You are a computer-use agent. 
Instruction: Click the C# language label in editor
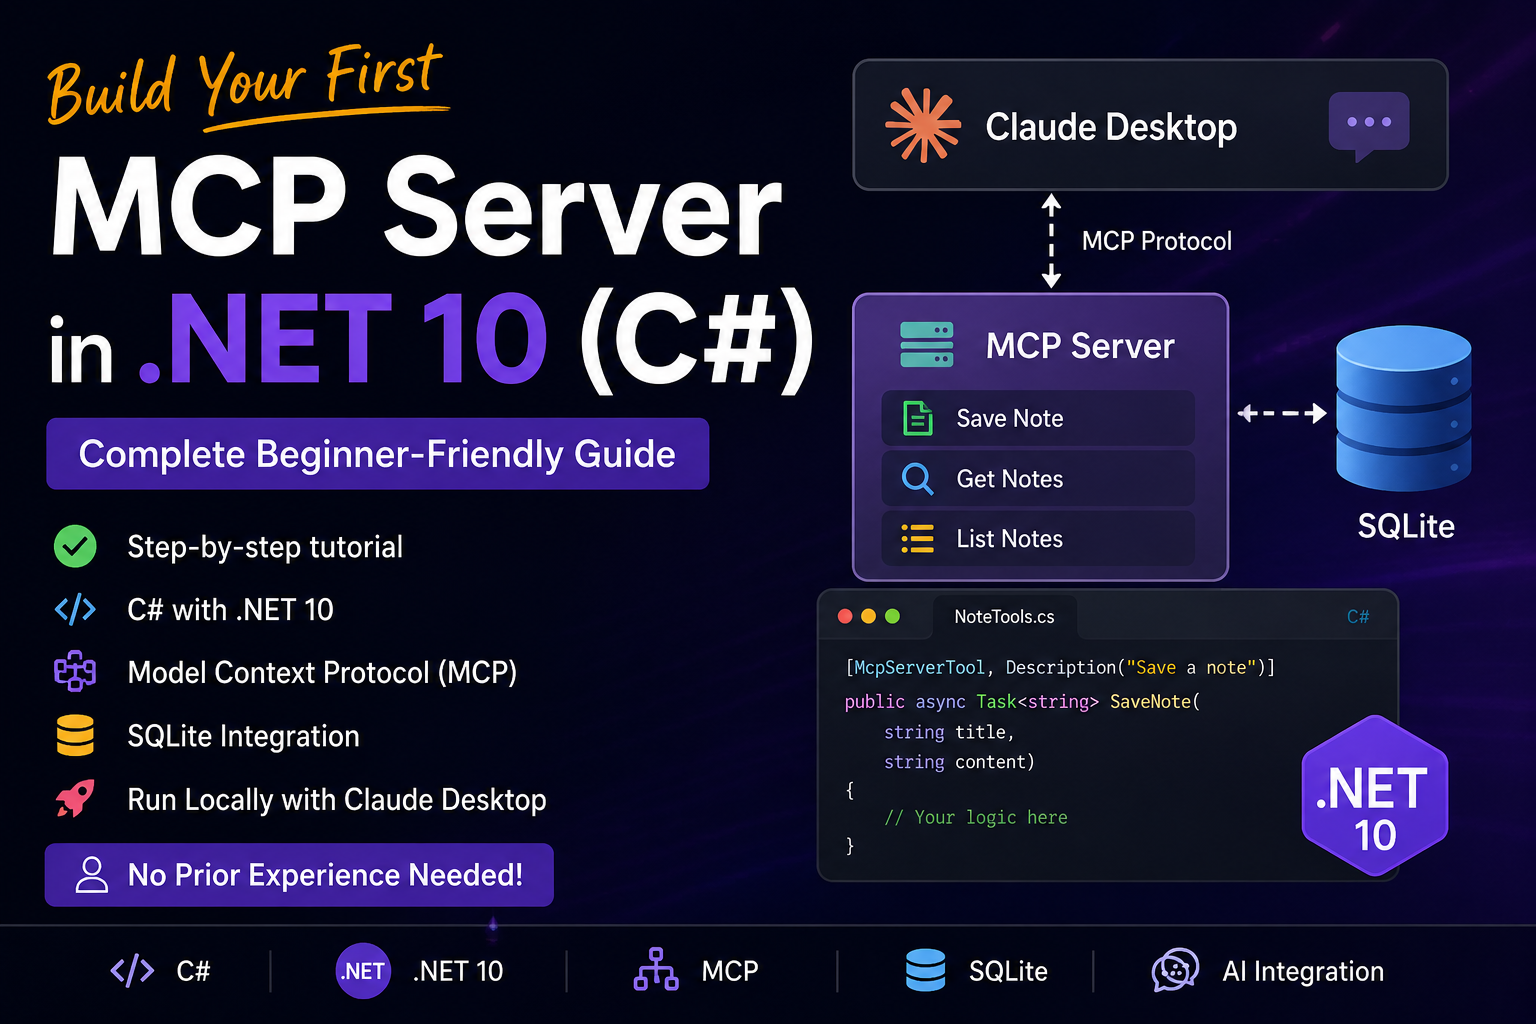point(1358,617)
